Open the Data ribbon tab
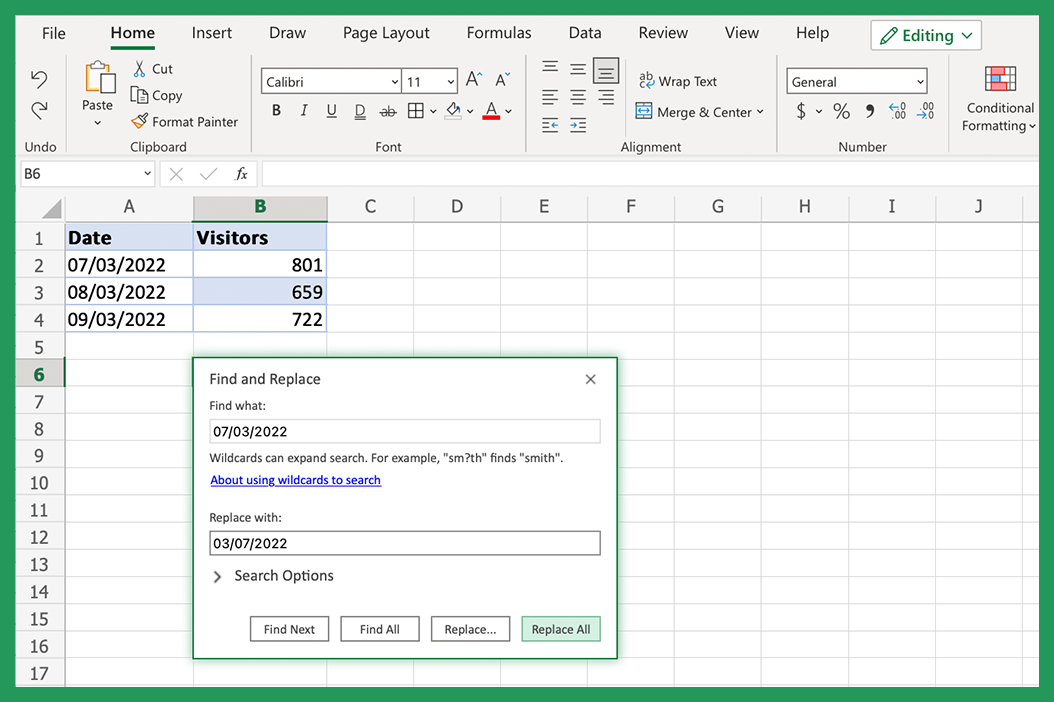This screenshot has height=702, width=1054. tap(585, 33)
